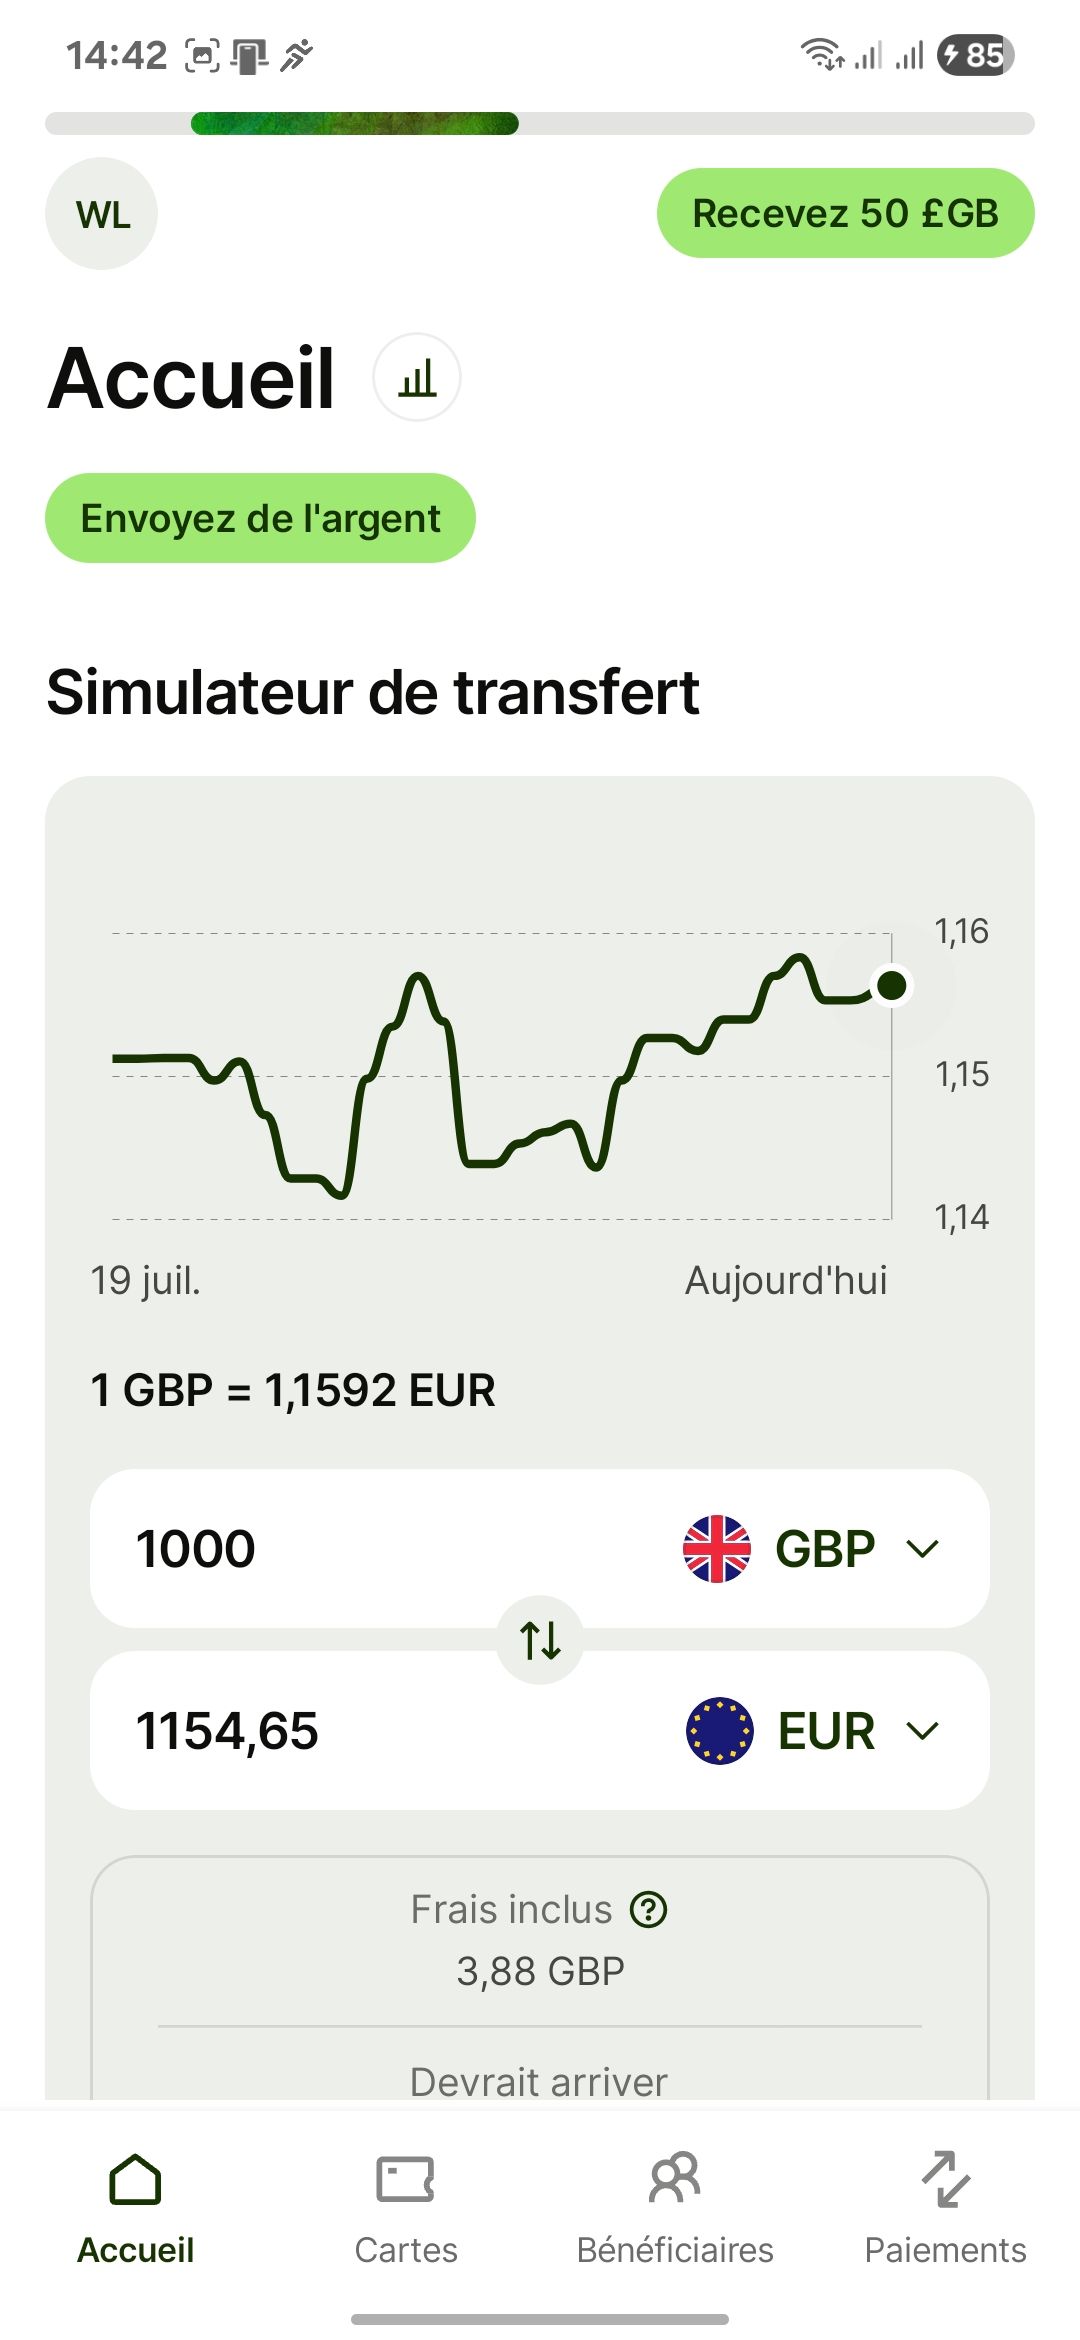
Task: Open the bar chart insights icon
Action: (417, 378)
